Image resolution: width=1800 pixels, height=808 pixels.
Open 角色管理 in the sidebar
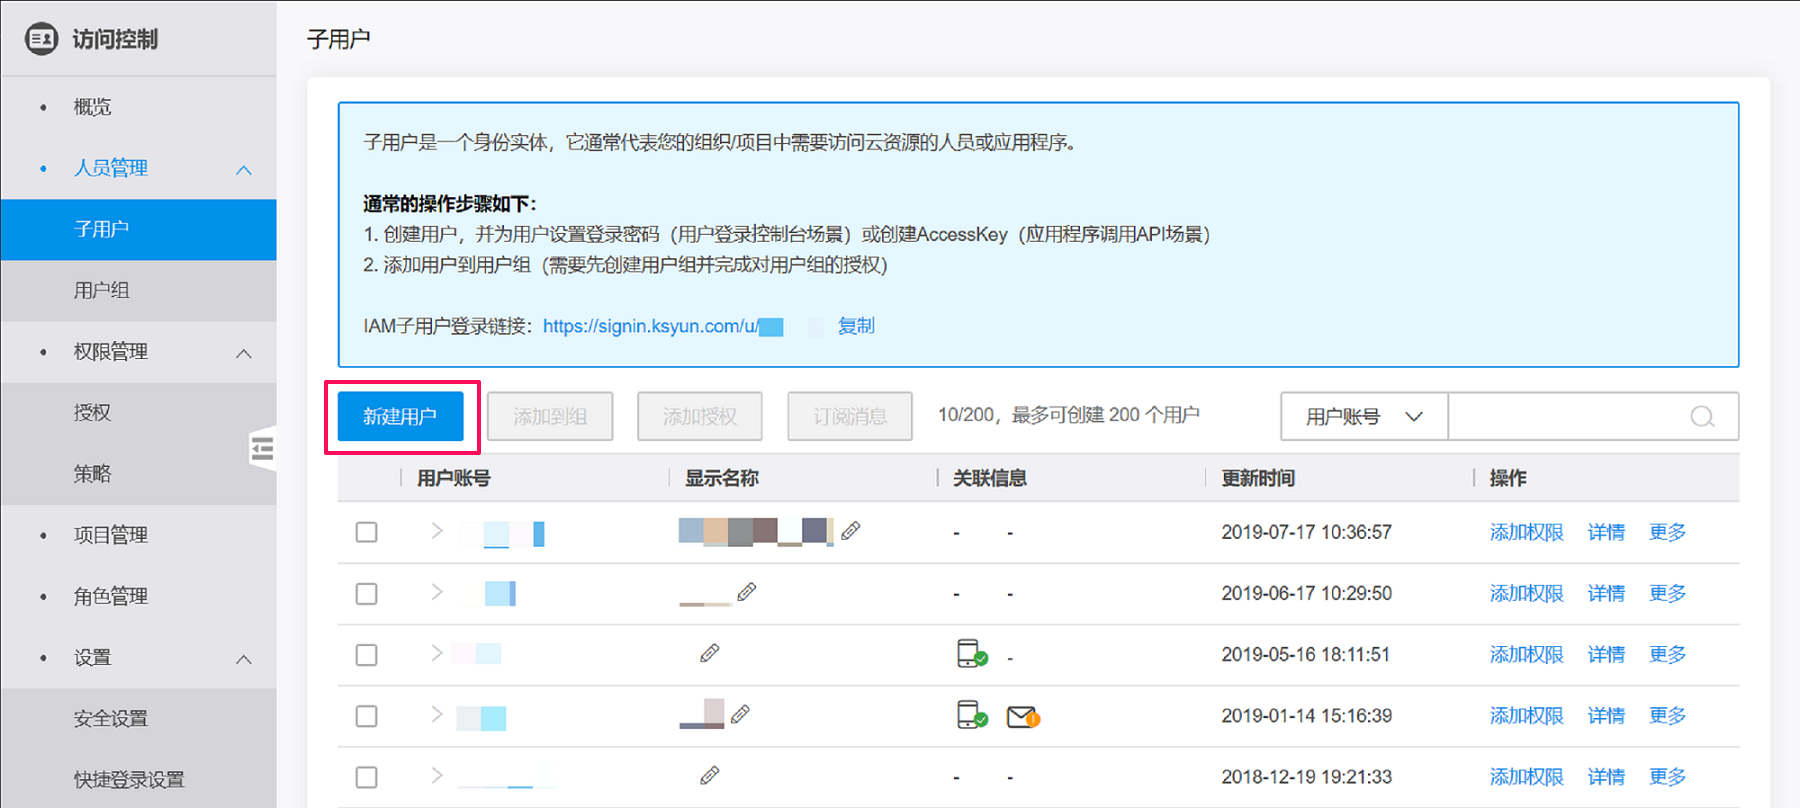[110, 596]
